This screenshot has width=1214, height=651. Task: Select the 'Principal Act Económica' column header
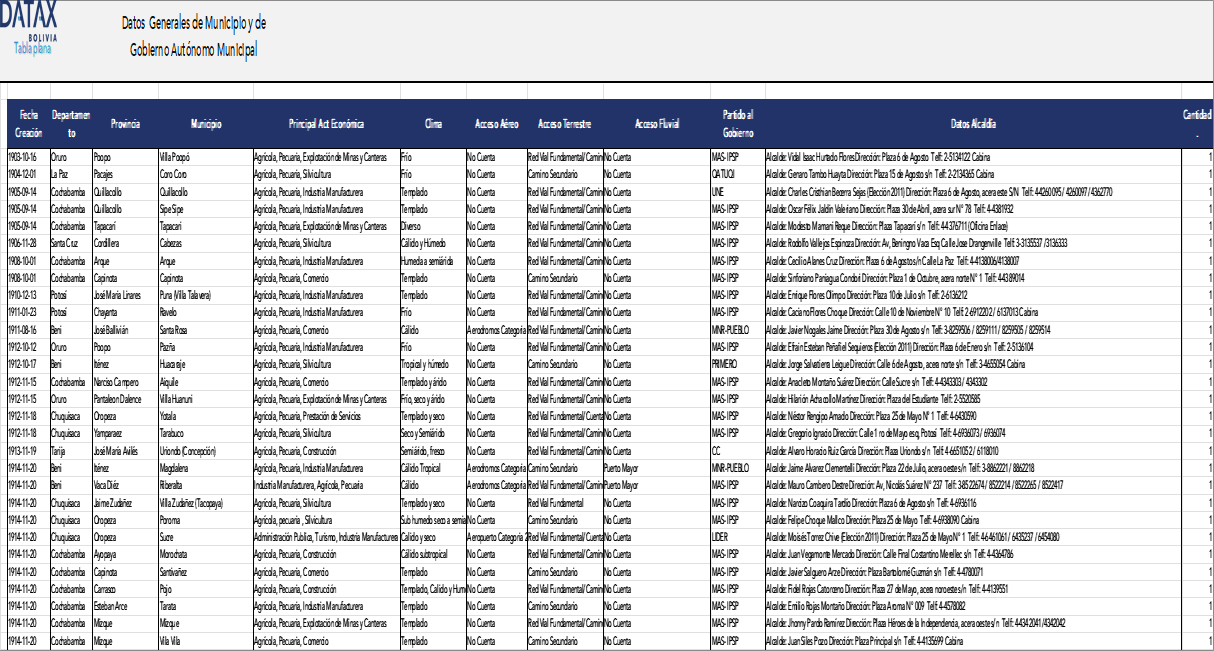(x=326, y=124)
